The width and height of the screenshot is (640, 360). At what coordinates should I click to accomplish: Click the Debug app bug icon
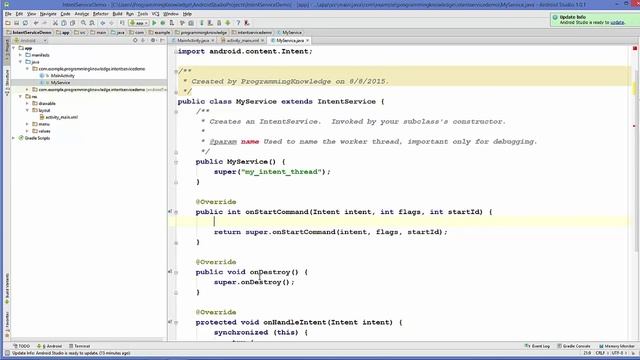(163, 23)
